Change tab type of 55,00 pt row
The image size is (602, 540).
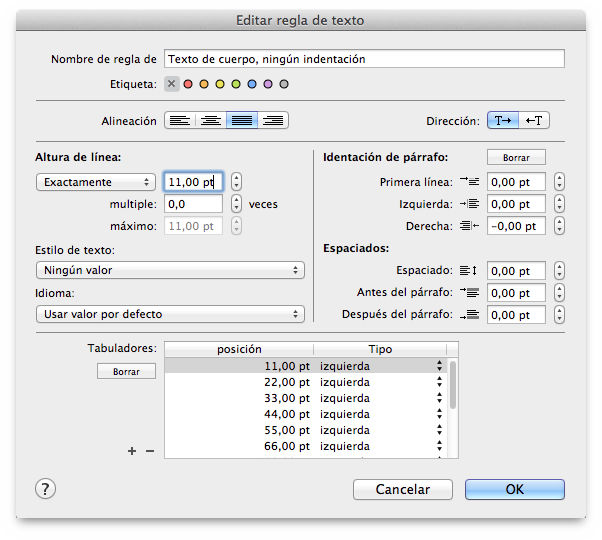click(439, 430)
